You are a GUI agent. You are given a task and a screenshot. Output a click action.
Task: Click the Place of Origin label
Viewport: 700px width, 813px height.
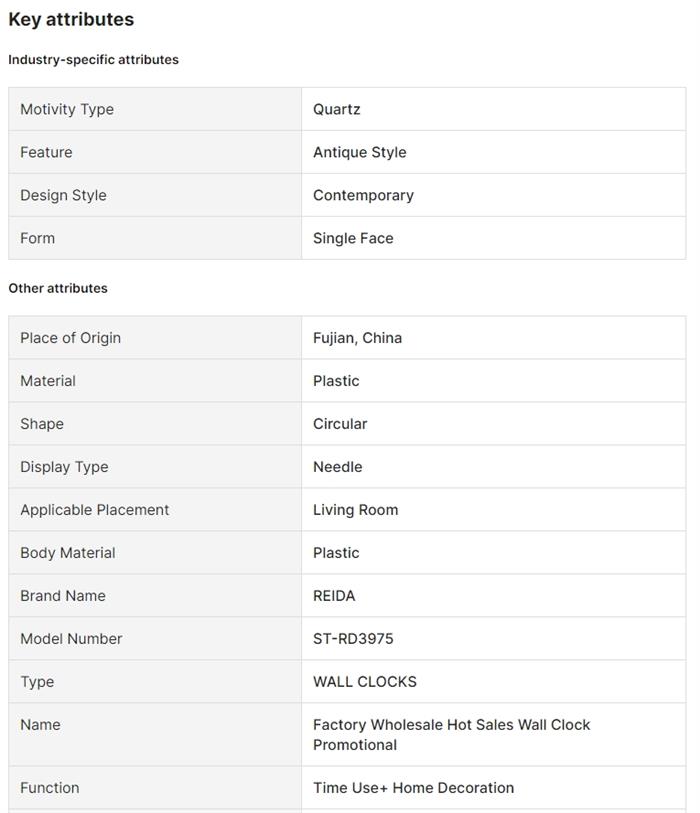(70, 338)
